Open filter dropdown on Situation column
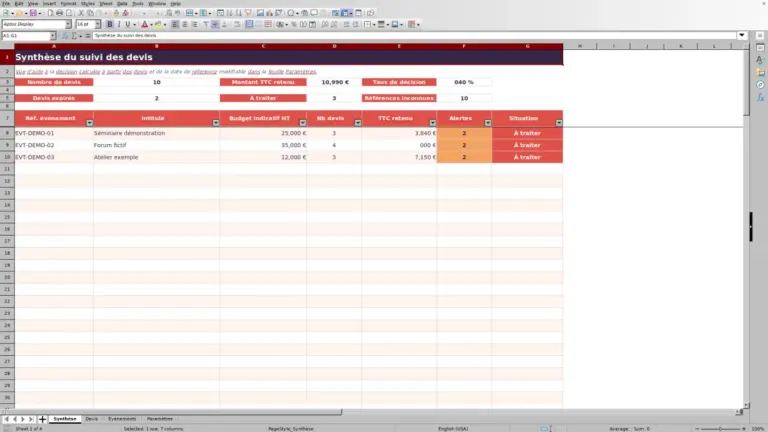Viewport: 768px width, 432px height. coord(559,123)
